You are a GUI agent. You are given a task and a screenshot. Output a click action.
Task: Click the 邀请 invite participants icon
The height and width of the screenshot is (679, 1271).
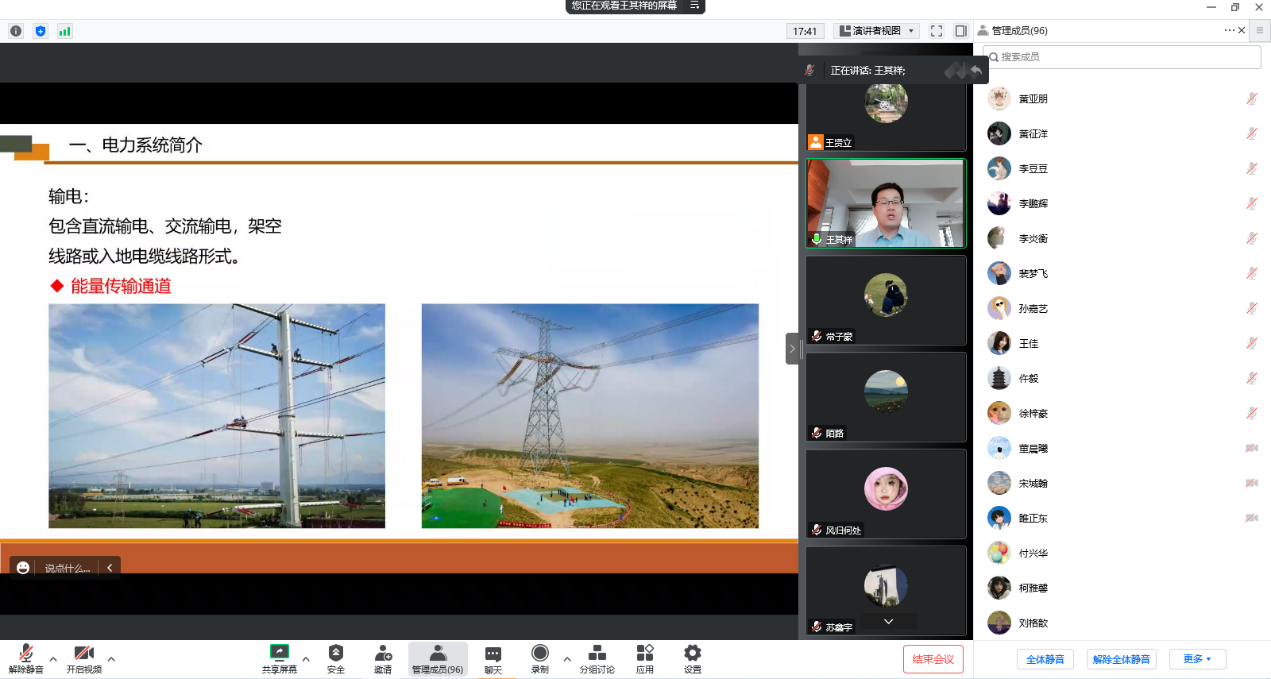tap(383, 653)
